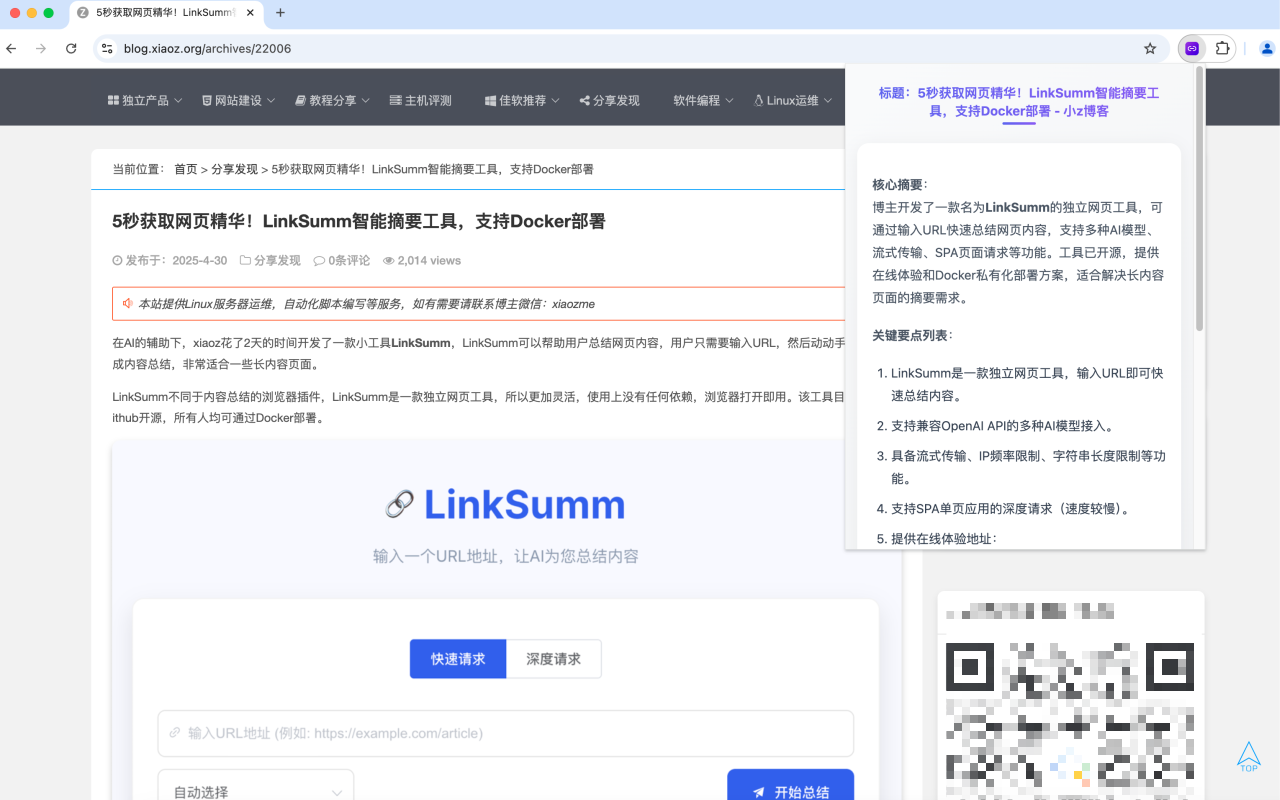Image resolution: width=1280 pixels, height=800 pixels.
Task: Reload the current page
Action: (x=71, y=48)
